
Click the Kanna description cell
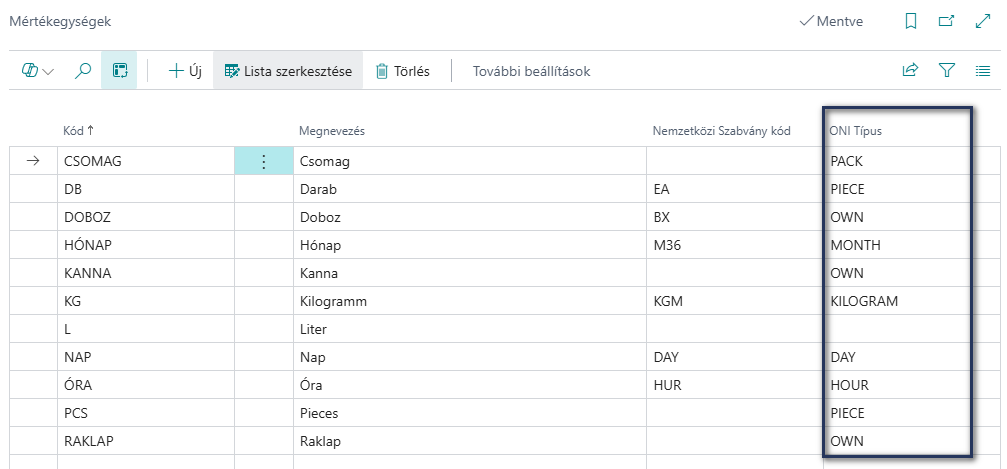click(x=470, y=273)
